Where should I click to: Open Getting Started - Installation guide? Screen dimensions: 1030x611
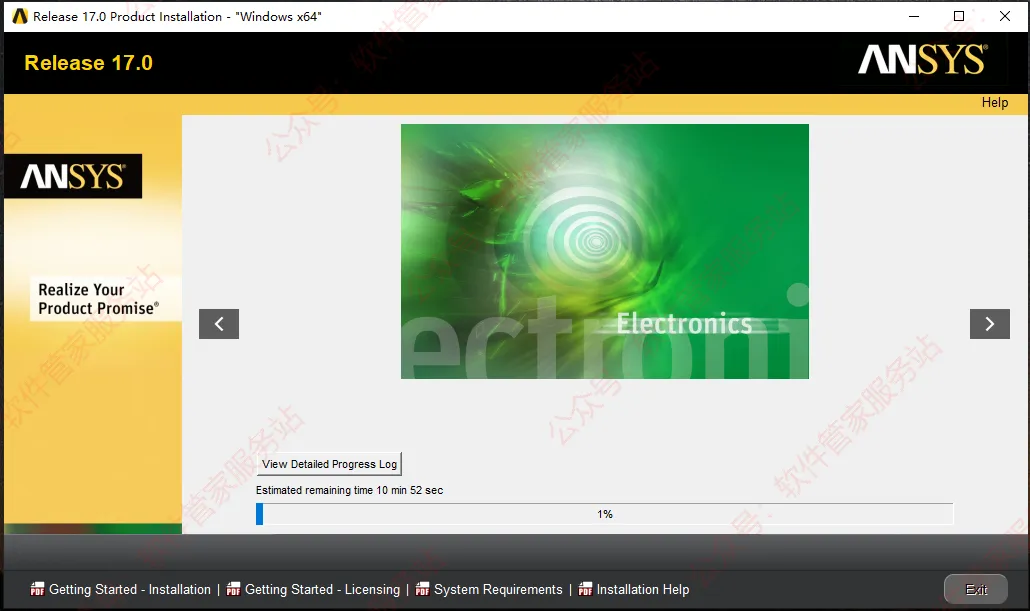(130, 589)
